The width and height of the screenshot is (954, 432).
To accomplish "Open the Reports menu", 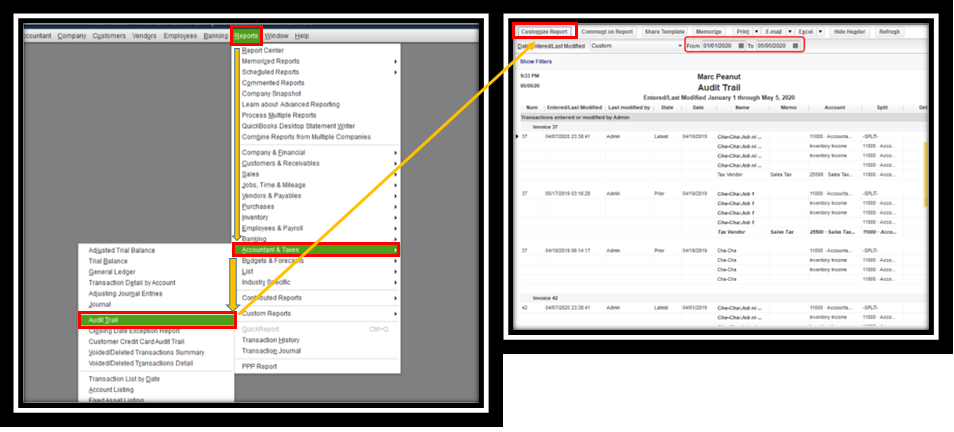I will click(x=246, y=36).
